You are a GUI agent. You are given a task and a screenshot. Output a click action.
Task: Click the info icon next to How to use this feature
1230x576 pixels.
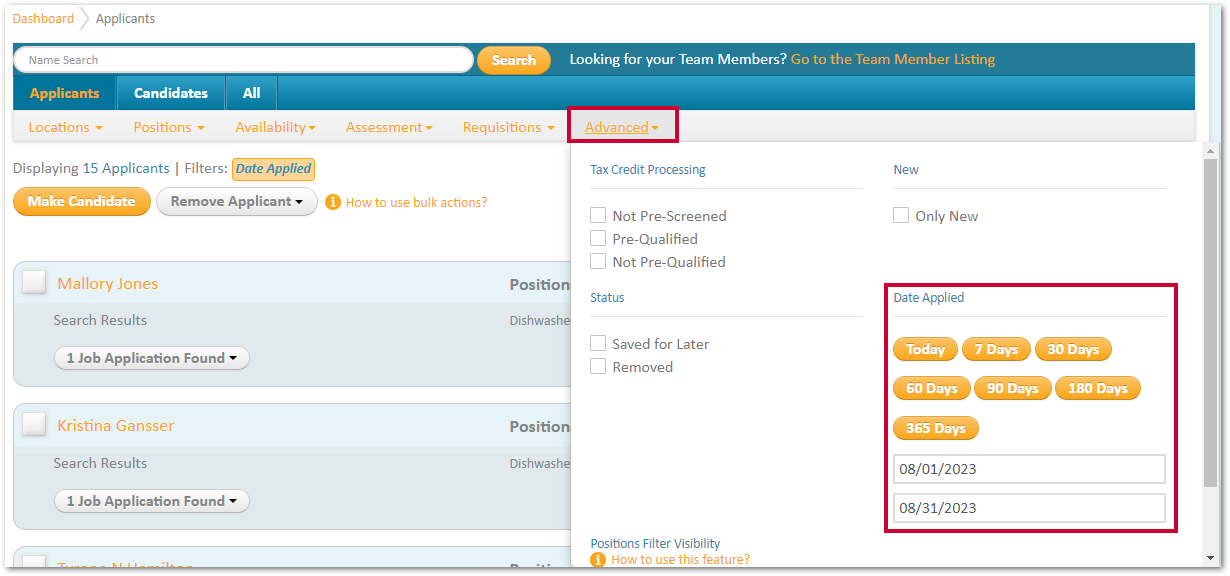pyautogui.click(x=598, y=560)
